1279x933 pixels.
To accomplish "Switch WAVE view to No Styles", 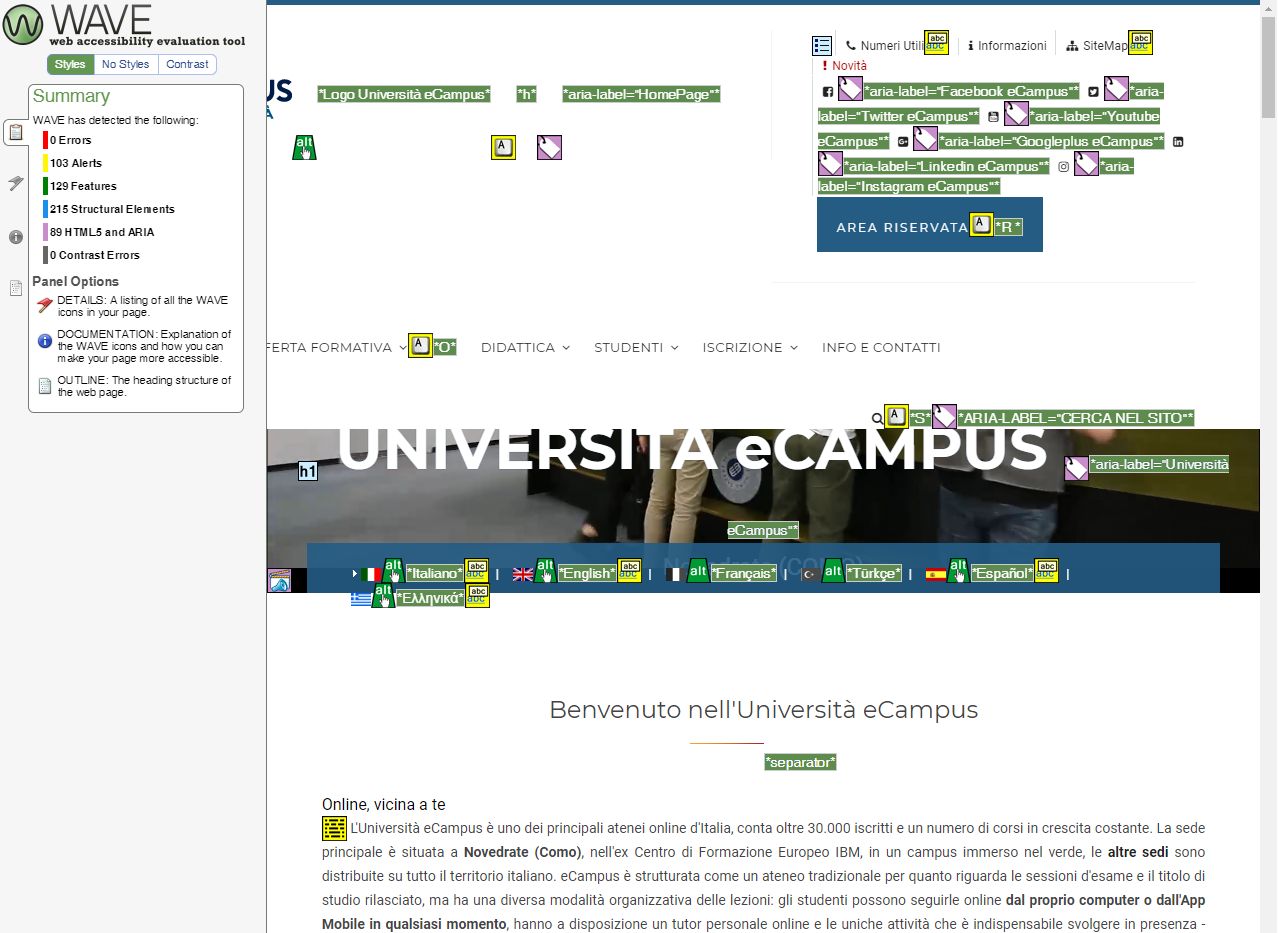I will pyautogui.click(x=126, y=64).
